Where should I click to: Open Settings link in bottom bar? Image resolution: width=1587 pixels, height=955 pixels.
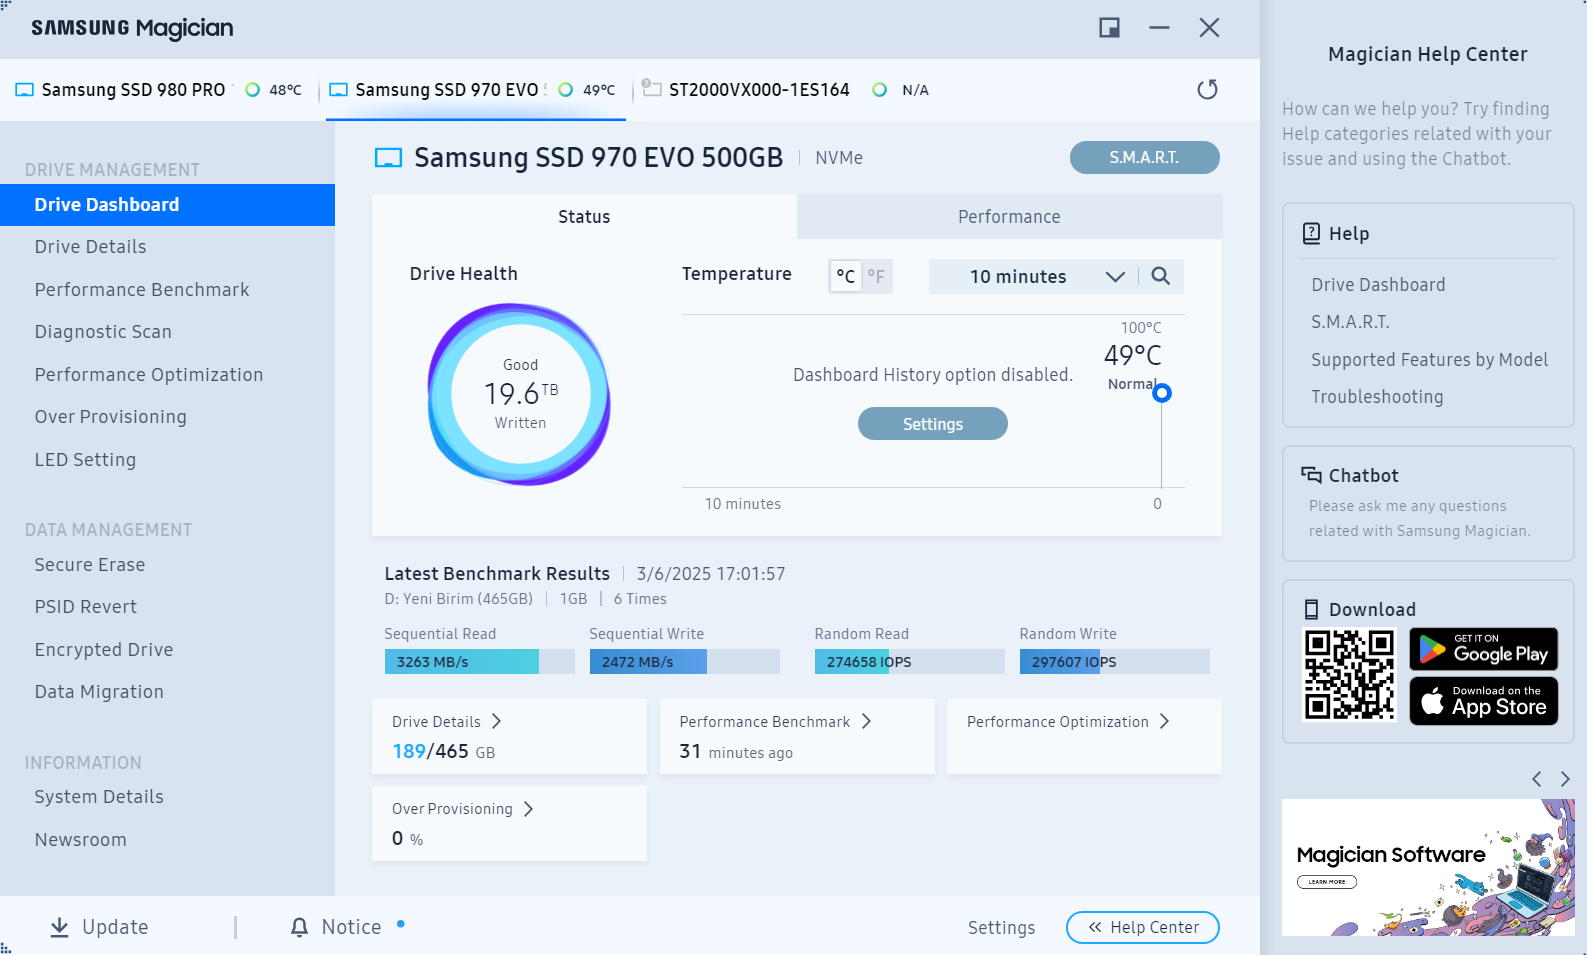[1001, 928]
